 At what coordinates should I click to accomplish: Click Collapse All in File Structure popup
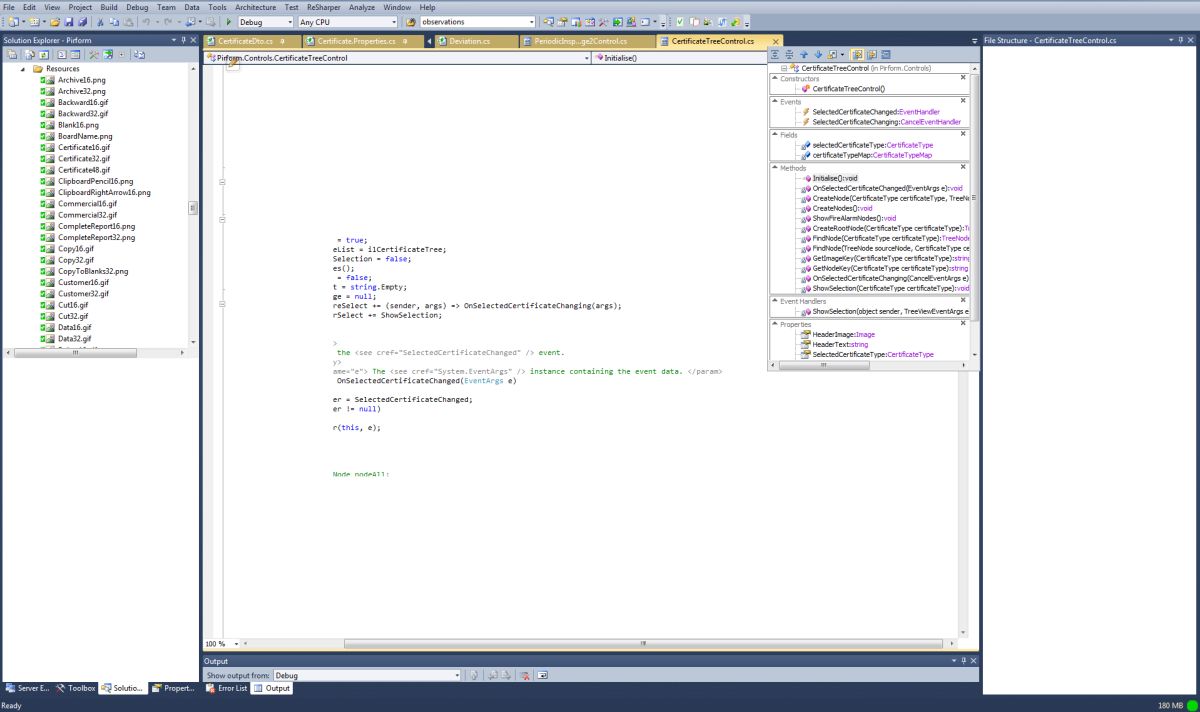[789, 54]
